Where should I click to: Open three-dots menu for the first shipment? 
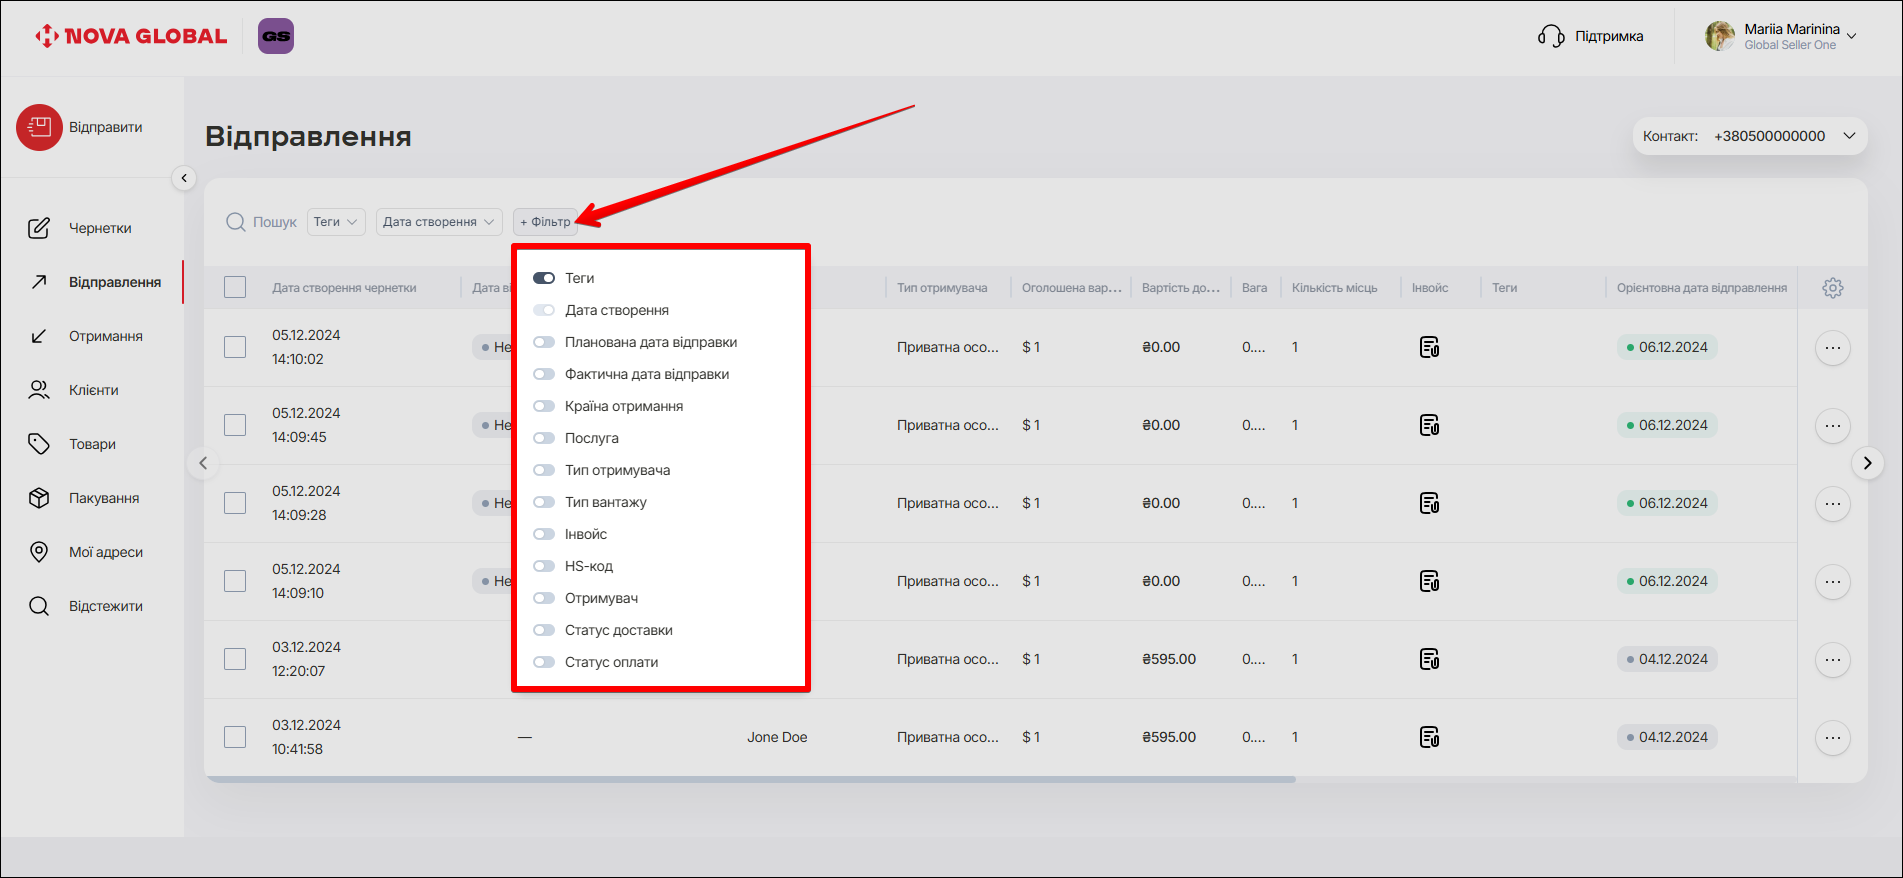coord(1832,348)
